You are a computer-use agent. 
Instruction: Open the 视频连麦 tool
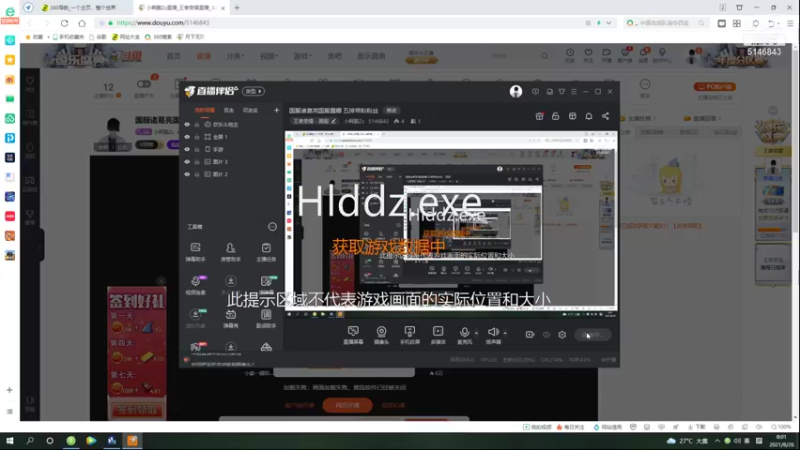coord(195,285)
